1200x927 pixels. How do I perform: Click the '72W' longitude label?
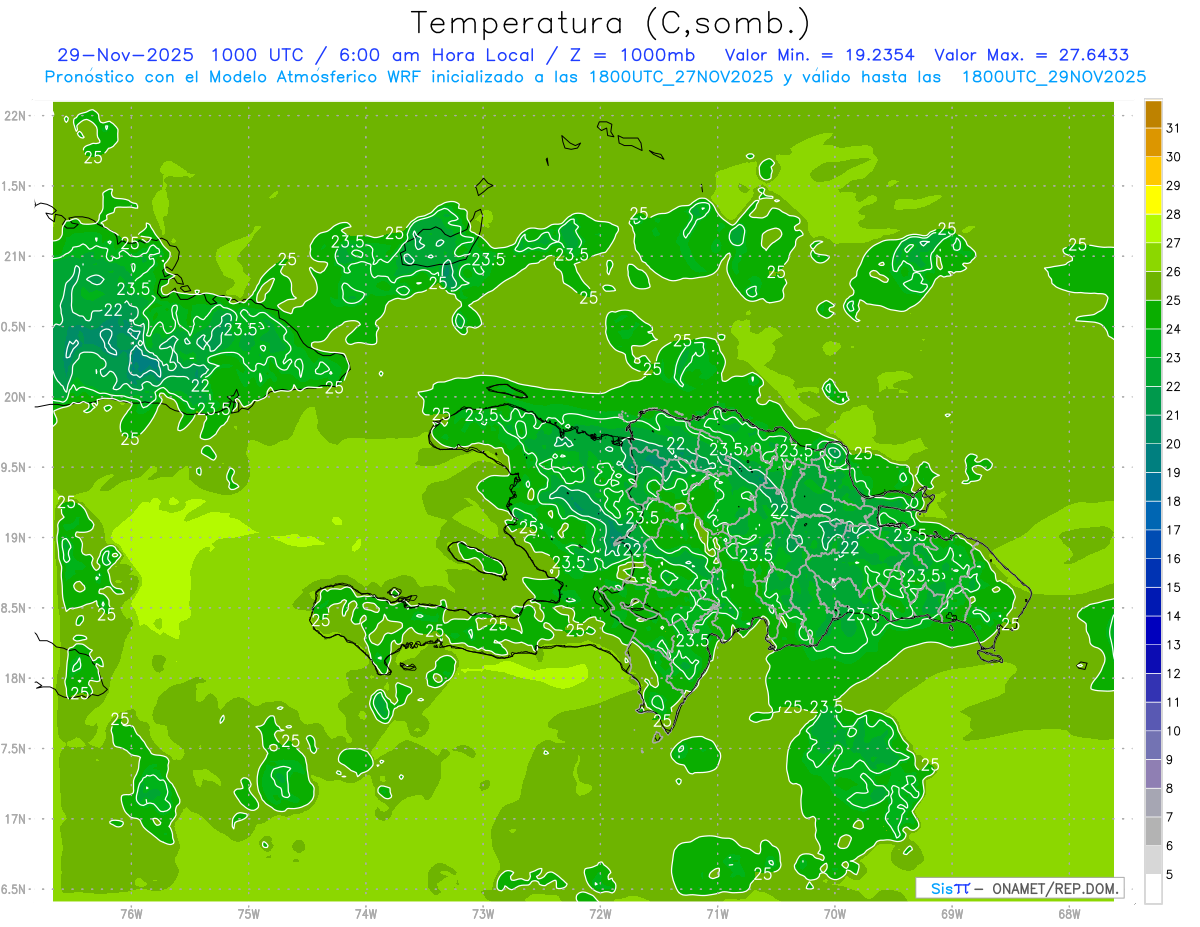click(601, 913)
